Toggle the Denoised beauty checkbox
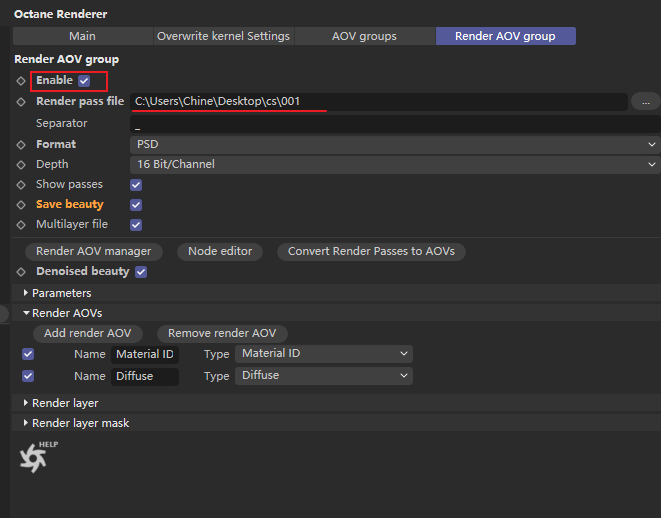This screenshot has width=661, height=518. click(141, 272)
